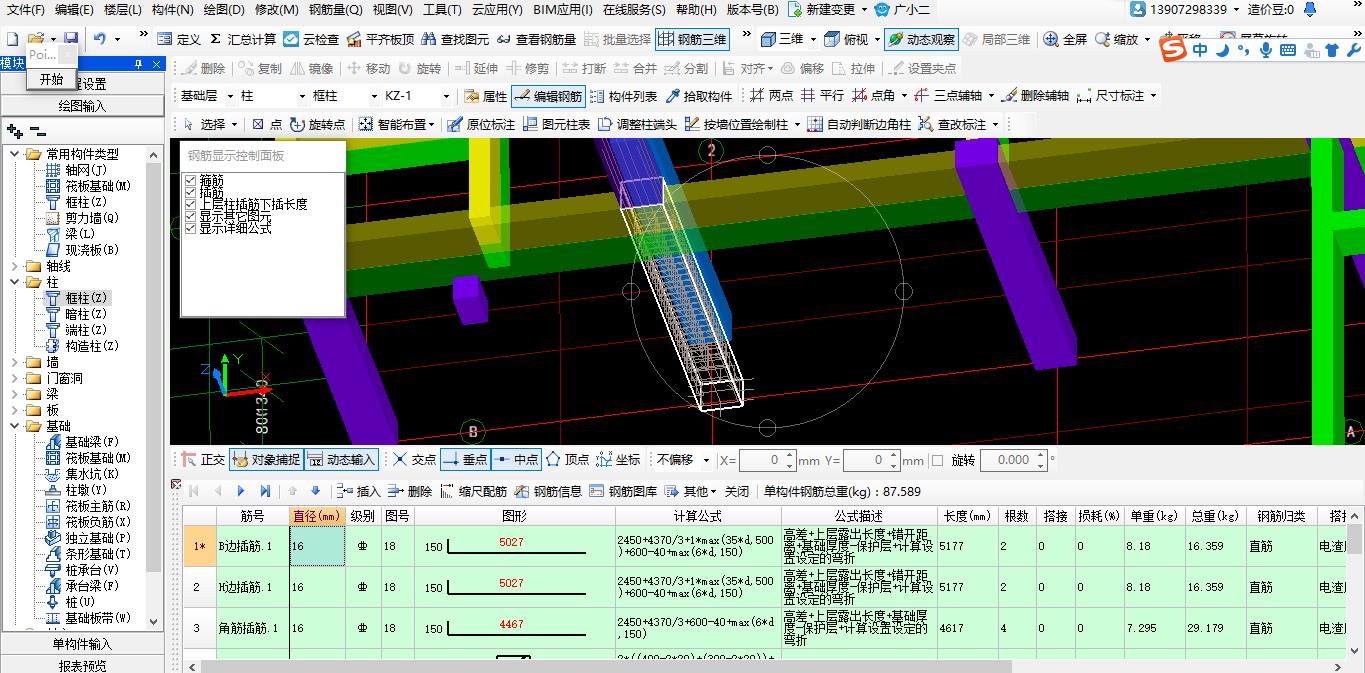This screenshot has height=673, width=1365.
Task: Select 筏板基础(M) under 基础
Action: pyautogui.click(x=98, y=458)
